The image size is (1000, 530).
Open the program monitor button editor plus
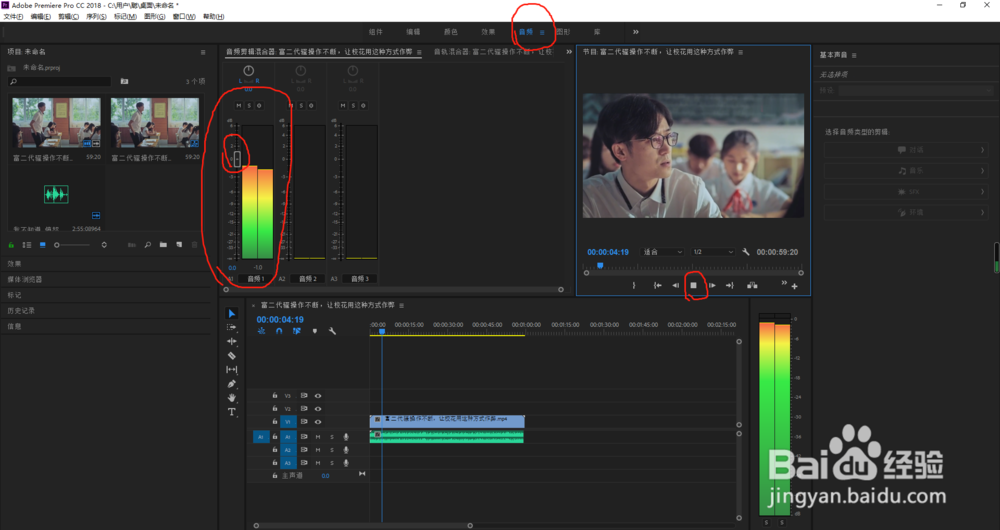click(x=795, y=286)
